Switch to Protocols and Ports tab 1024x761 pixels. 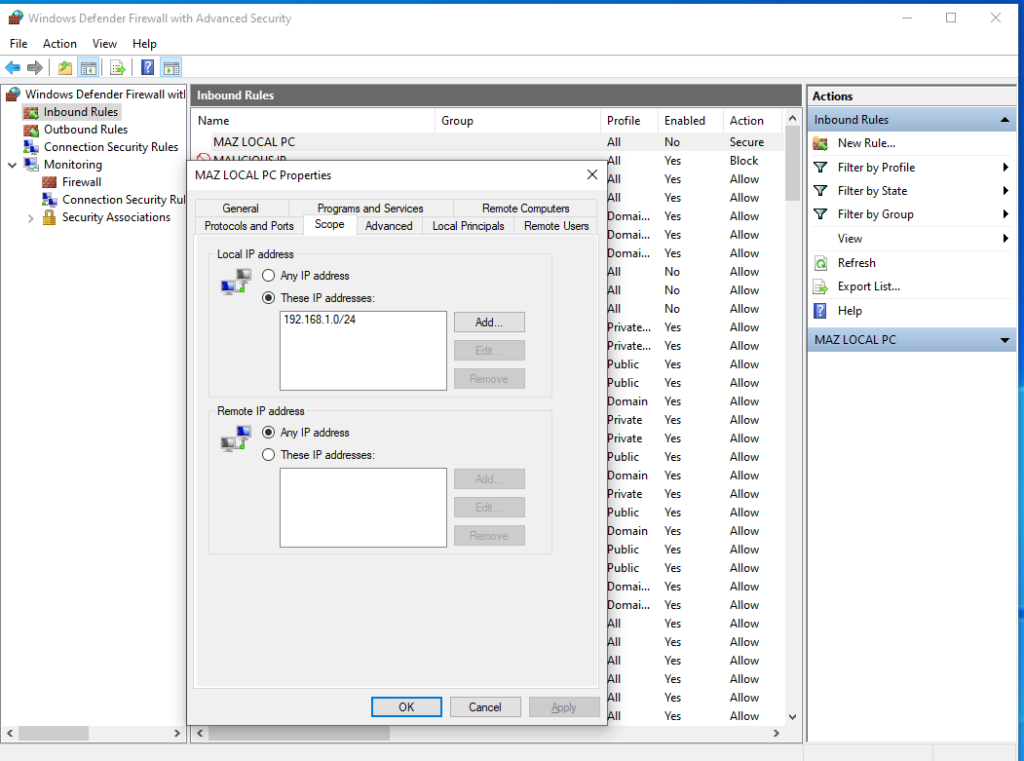249,225
